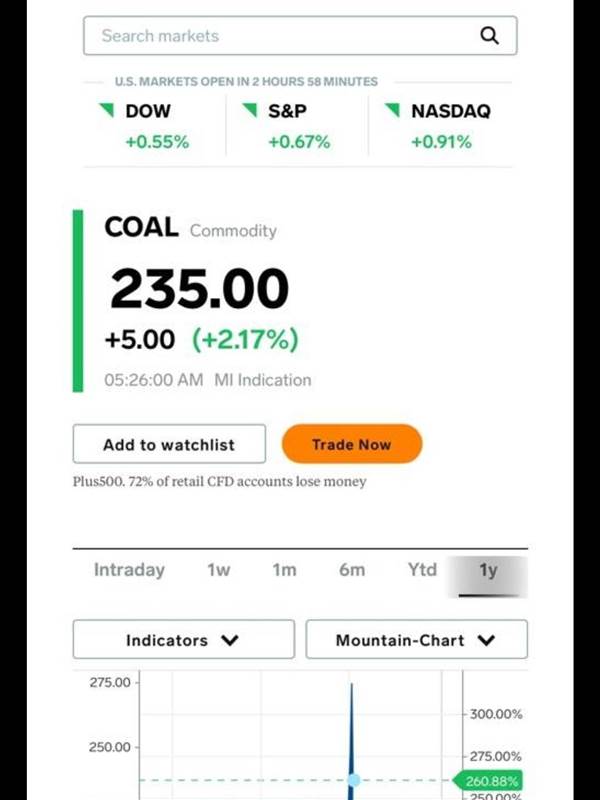This screenshot has width=600, height=800.
Task: Click the orange Trade Now button
Action: pos(352,444)
